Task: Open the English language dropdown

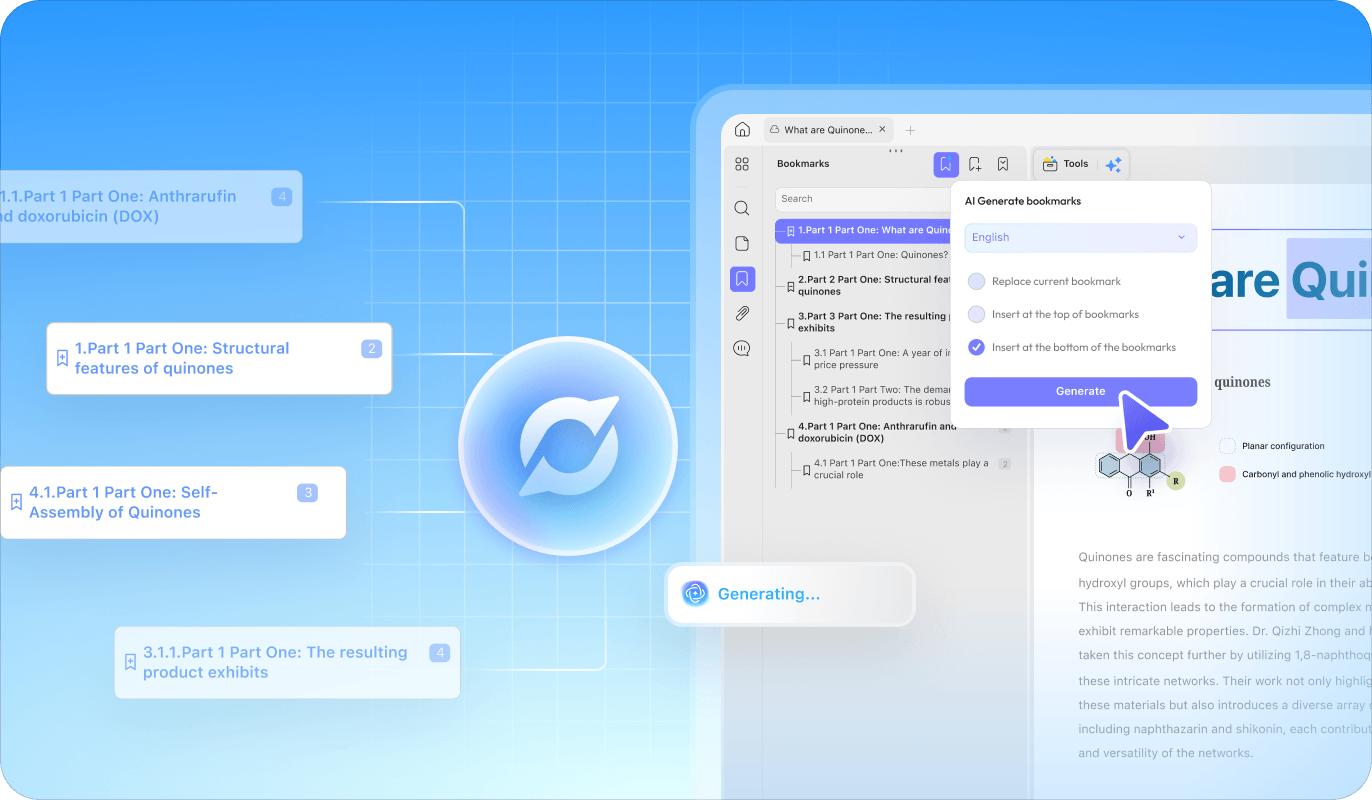Action: tap(1081, 237)
